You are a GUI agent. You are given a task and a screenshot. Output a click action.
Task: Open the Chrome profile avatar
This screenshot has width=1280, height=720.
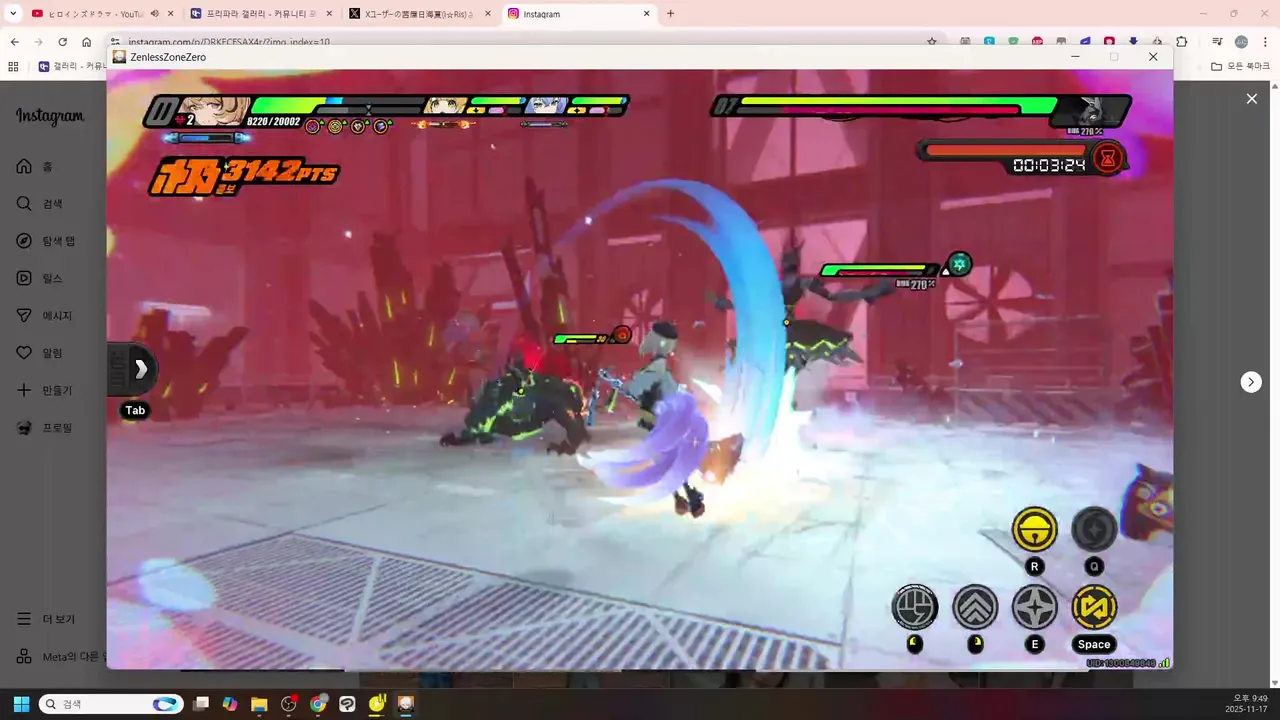[x=1241, y=42]
